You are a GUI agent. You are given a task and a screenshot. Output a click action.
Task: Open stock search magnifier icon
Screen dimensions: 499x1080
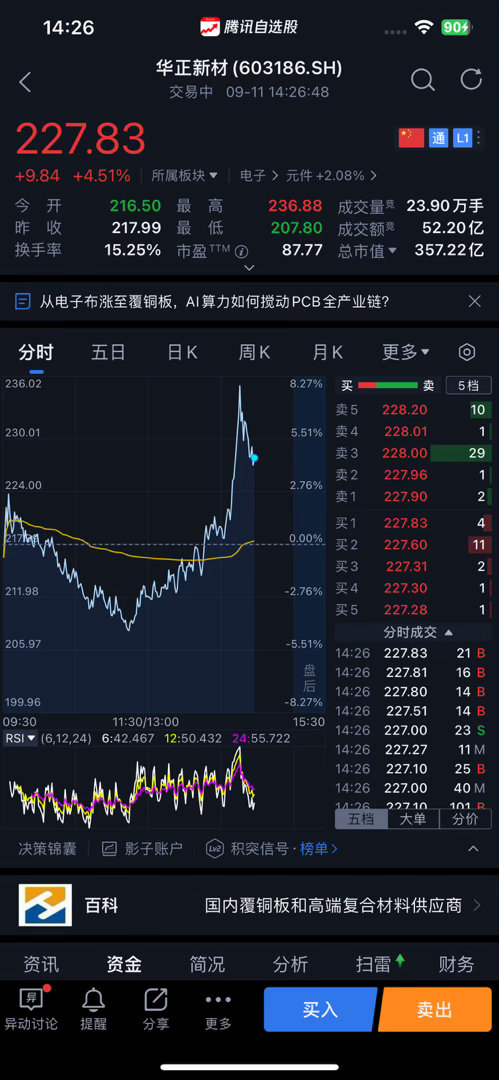point(422,80)
